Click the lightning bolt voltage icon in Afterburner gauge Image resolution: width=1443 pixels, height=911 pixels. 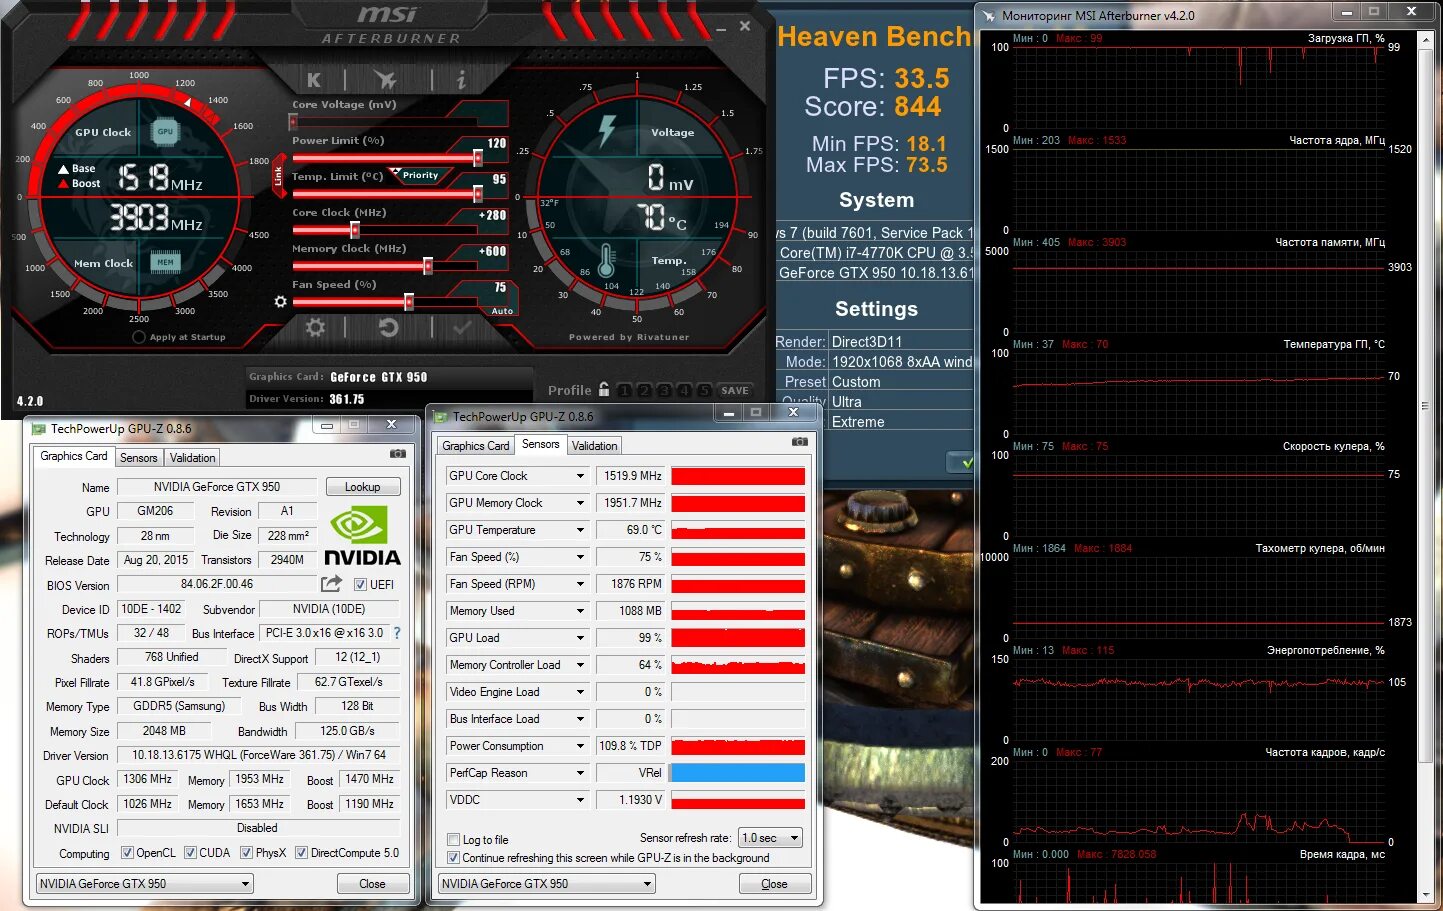[x=606, y=130]
